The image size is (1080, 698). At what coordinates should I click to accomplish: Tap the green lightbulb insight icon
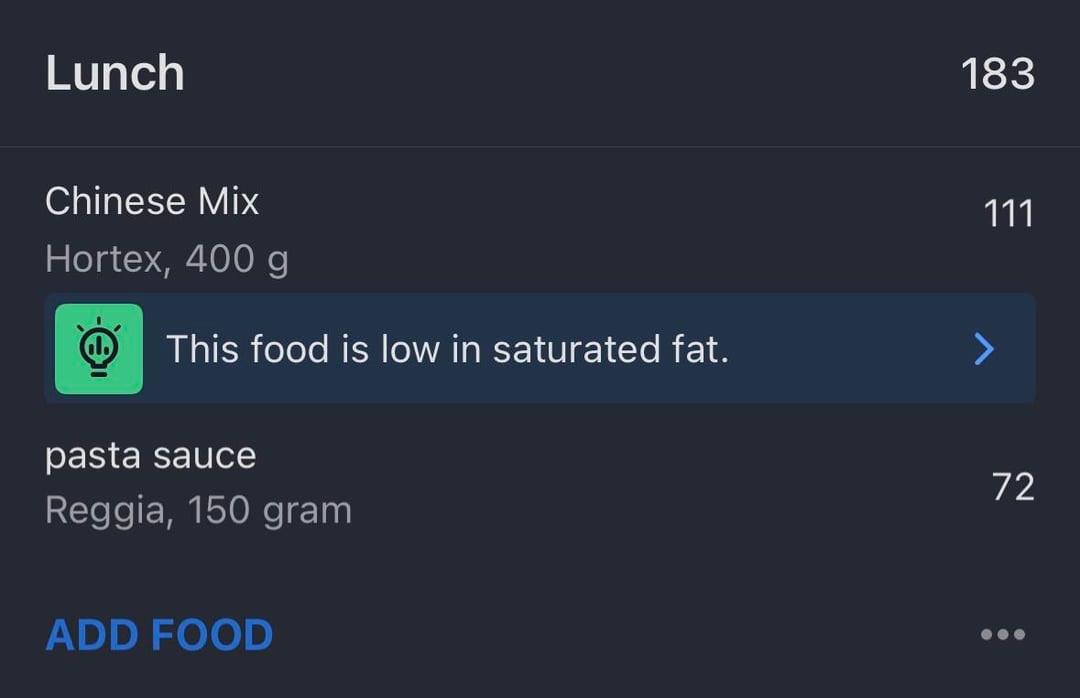[x=98, y=349]
